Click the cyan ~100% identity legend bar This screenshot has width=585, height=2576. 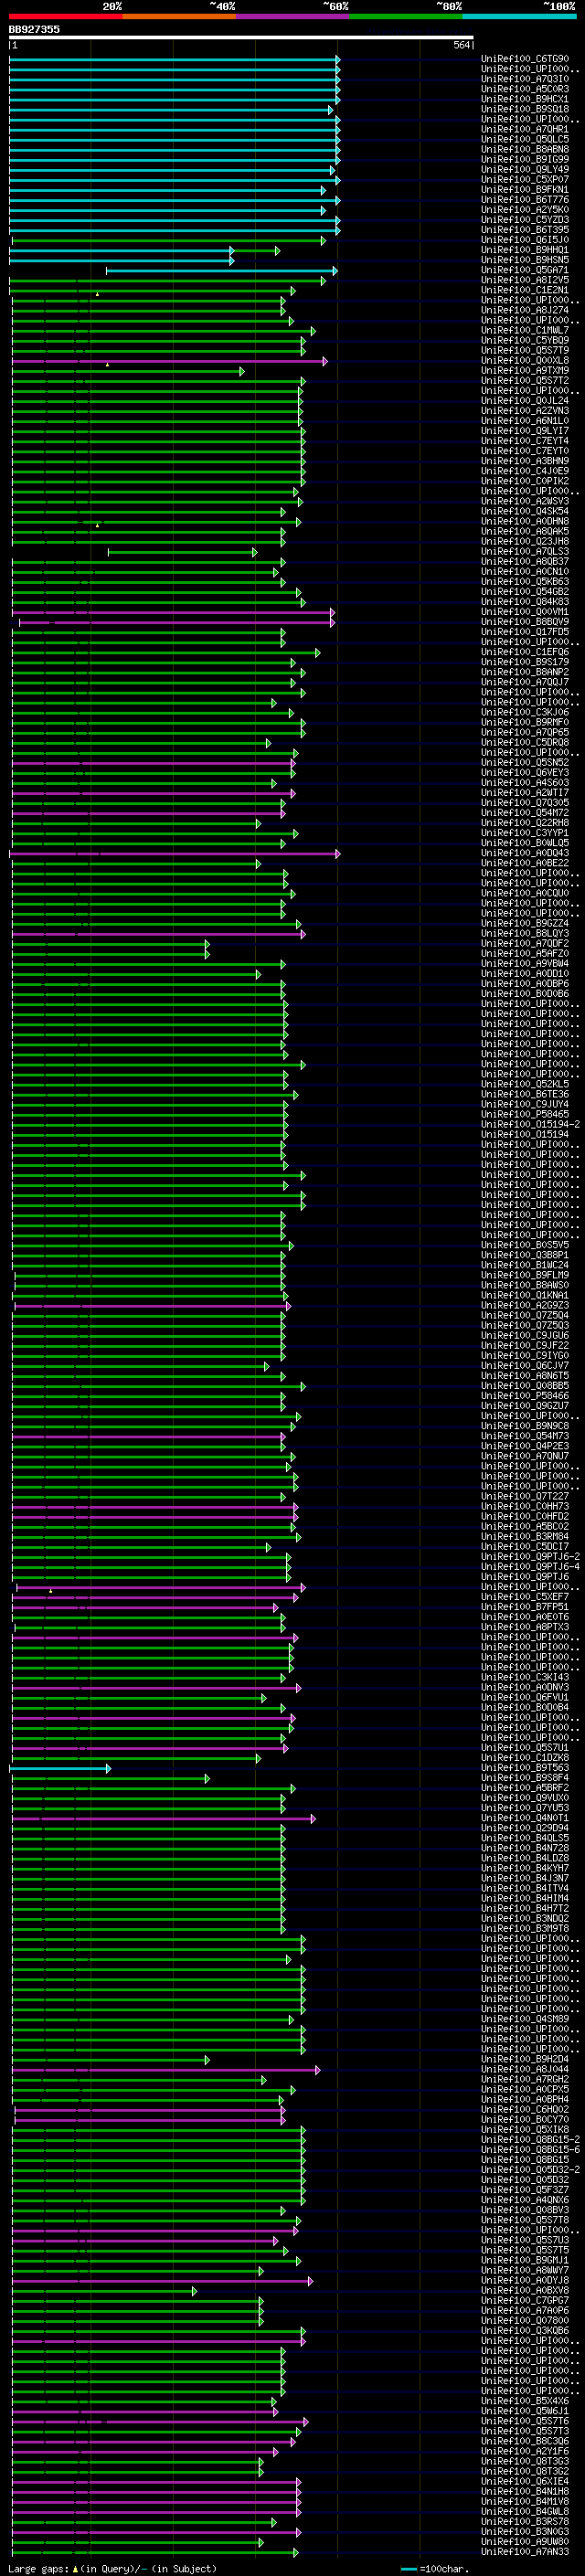click(x=519, y=16)
